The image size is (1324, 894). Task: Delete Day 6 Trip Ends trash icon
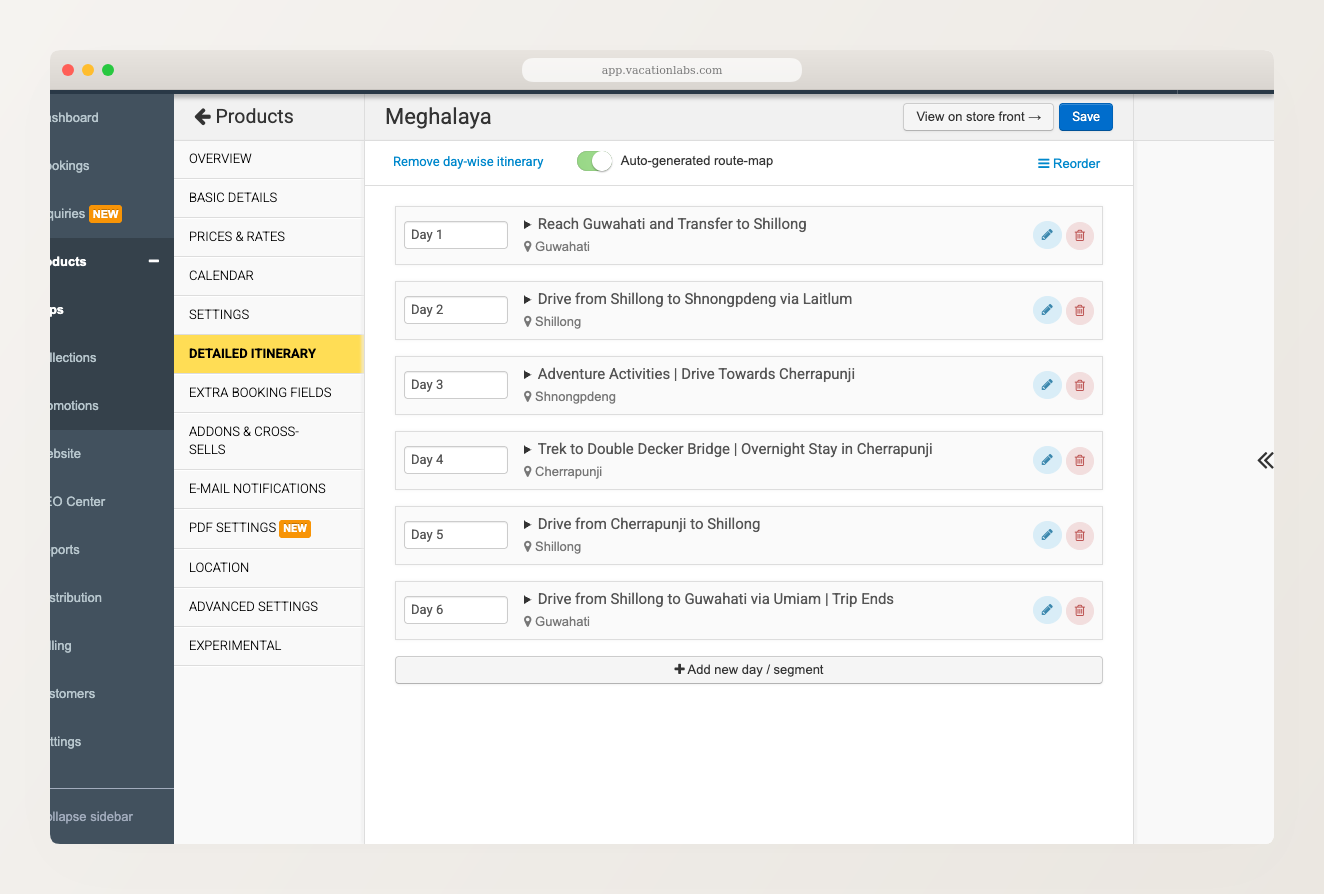(x=1080, y=611)
